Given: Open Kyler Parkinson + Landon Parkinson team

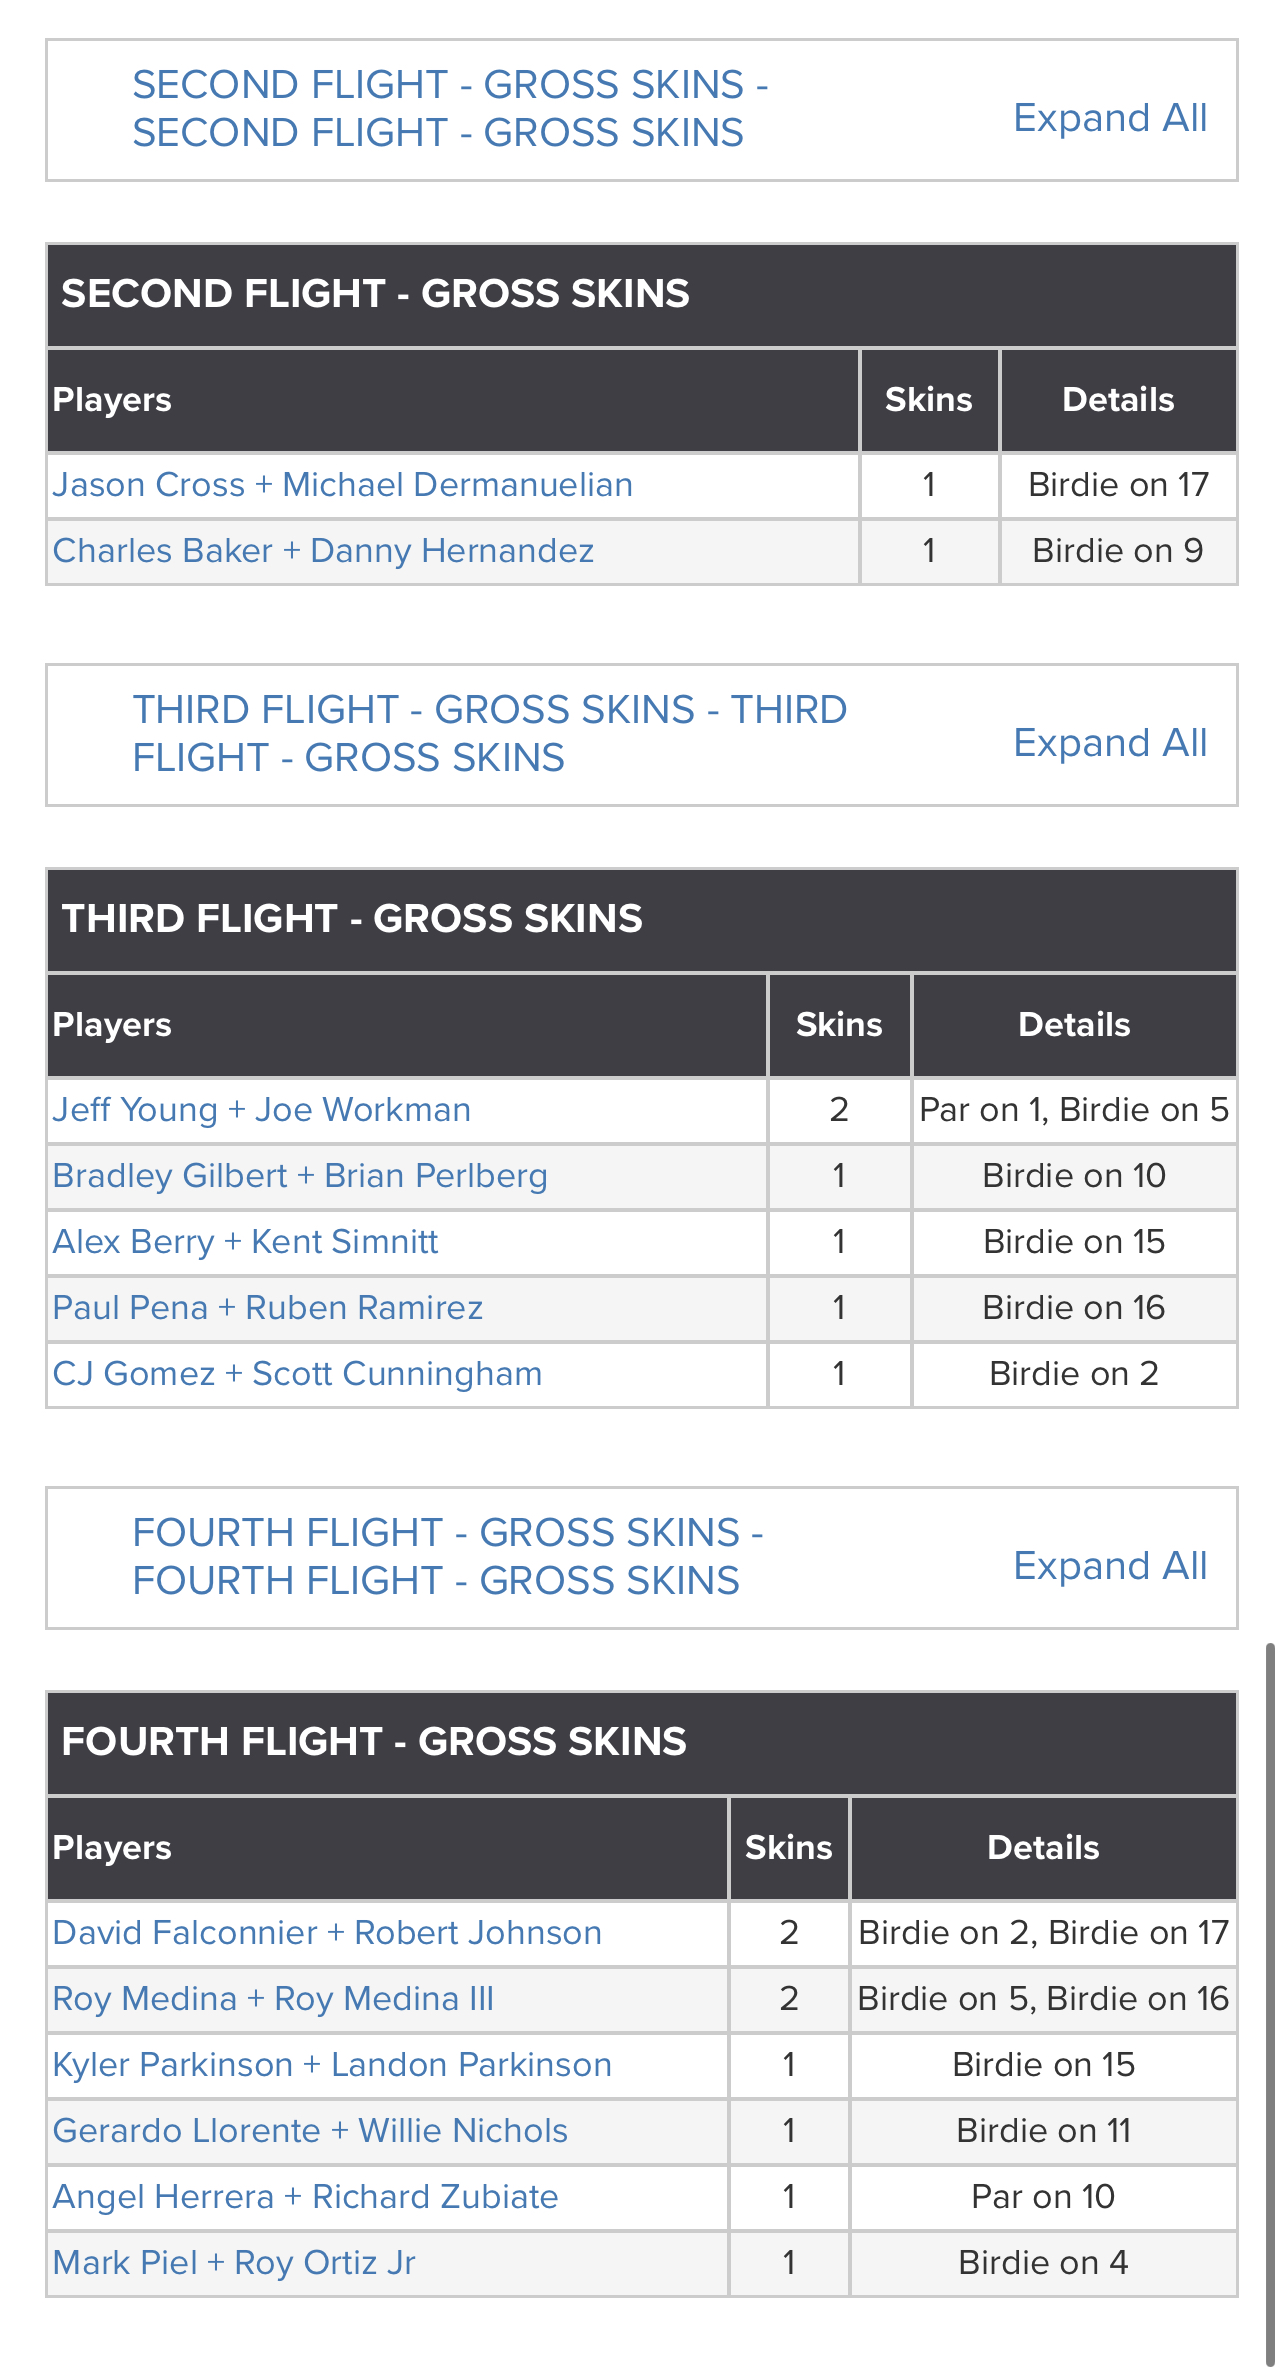Looking at the screenshot, I should coord(332,2065).
